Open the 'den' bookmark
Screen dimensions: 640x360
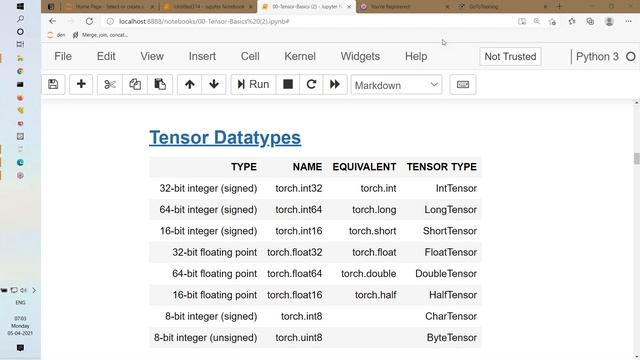click(x=57, y=35)
